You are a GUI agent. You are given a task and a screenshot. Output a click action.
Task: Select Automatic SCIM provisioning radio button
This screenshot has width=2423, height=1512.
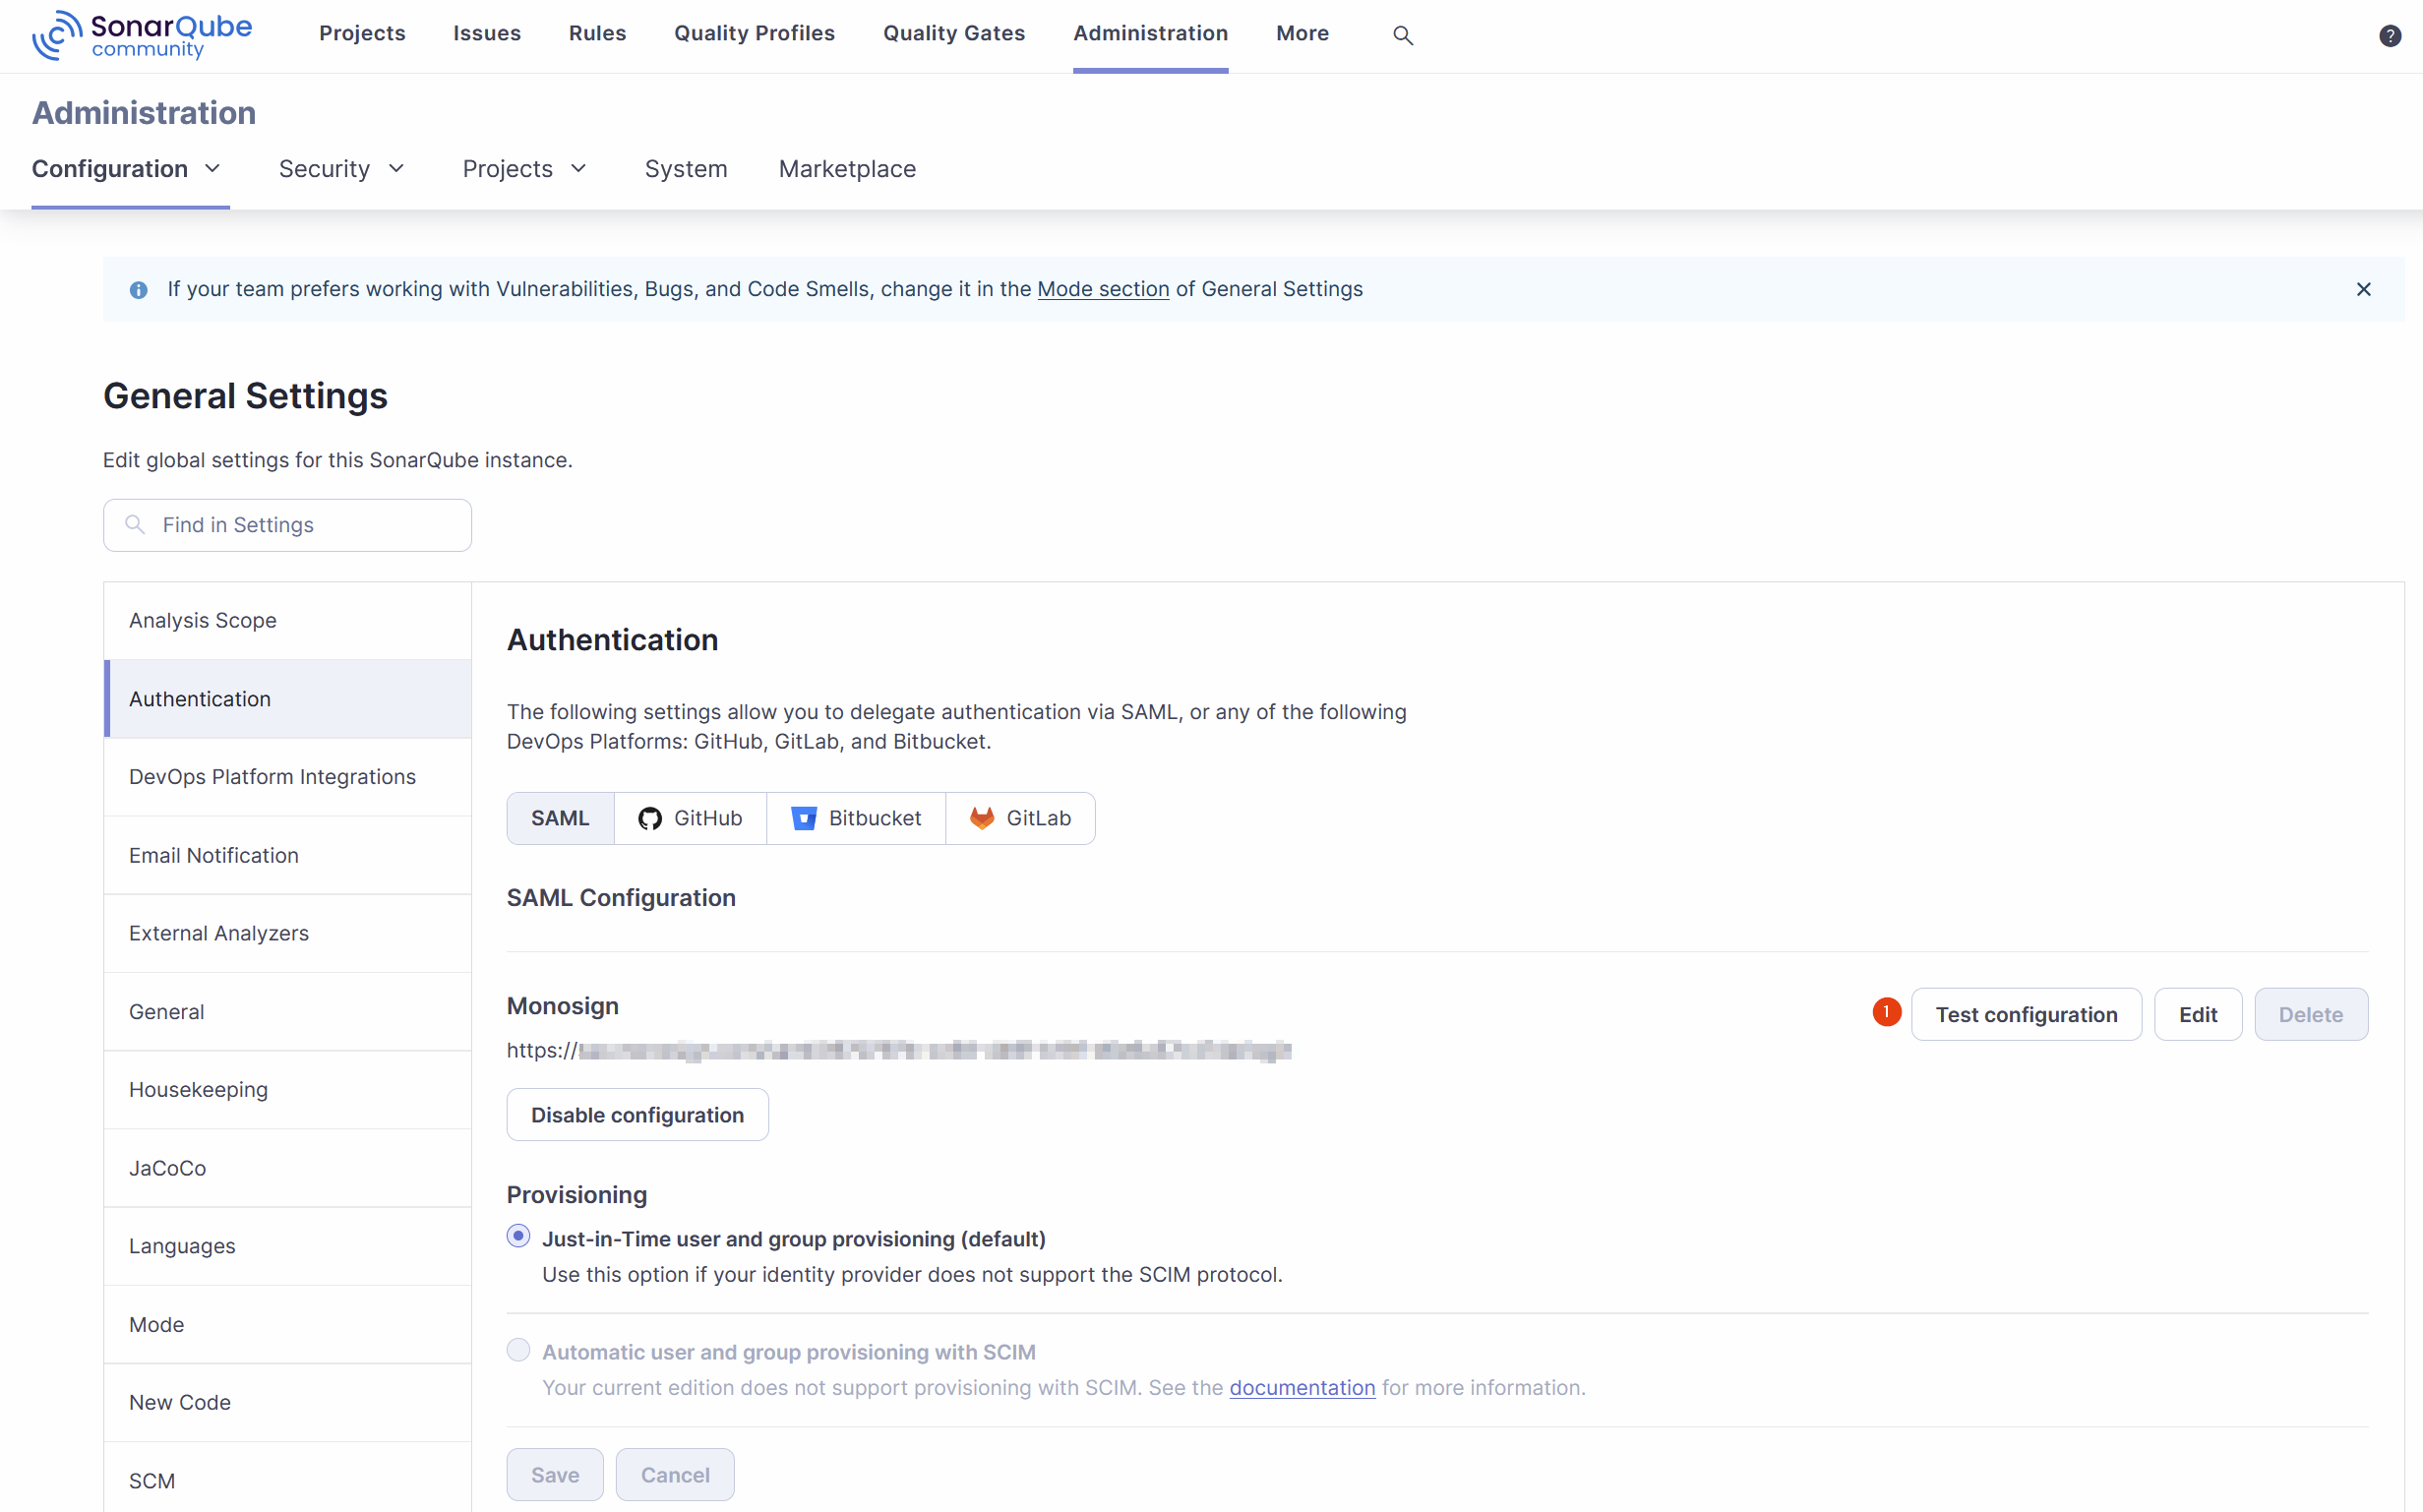[x=518, y=1351]
